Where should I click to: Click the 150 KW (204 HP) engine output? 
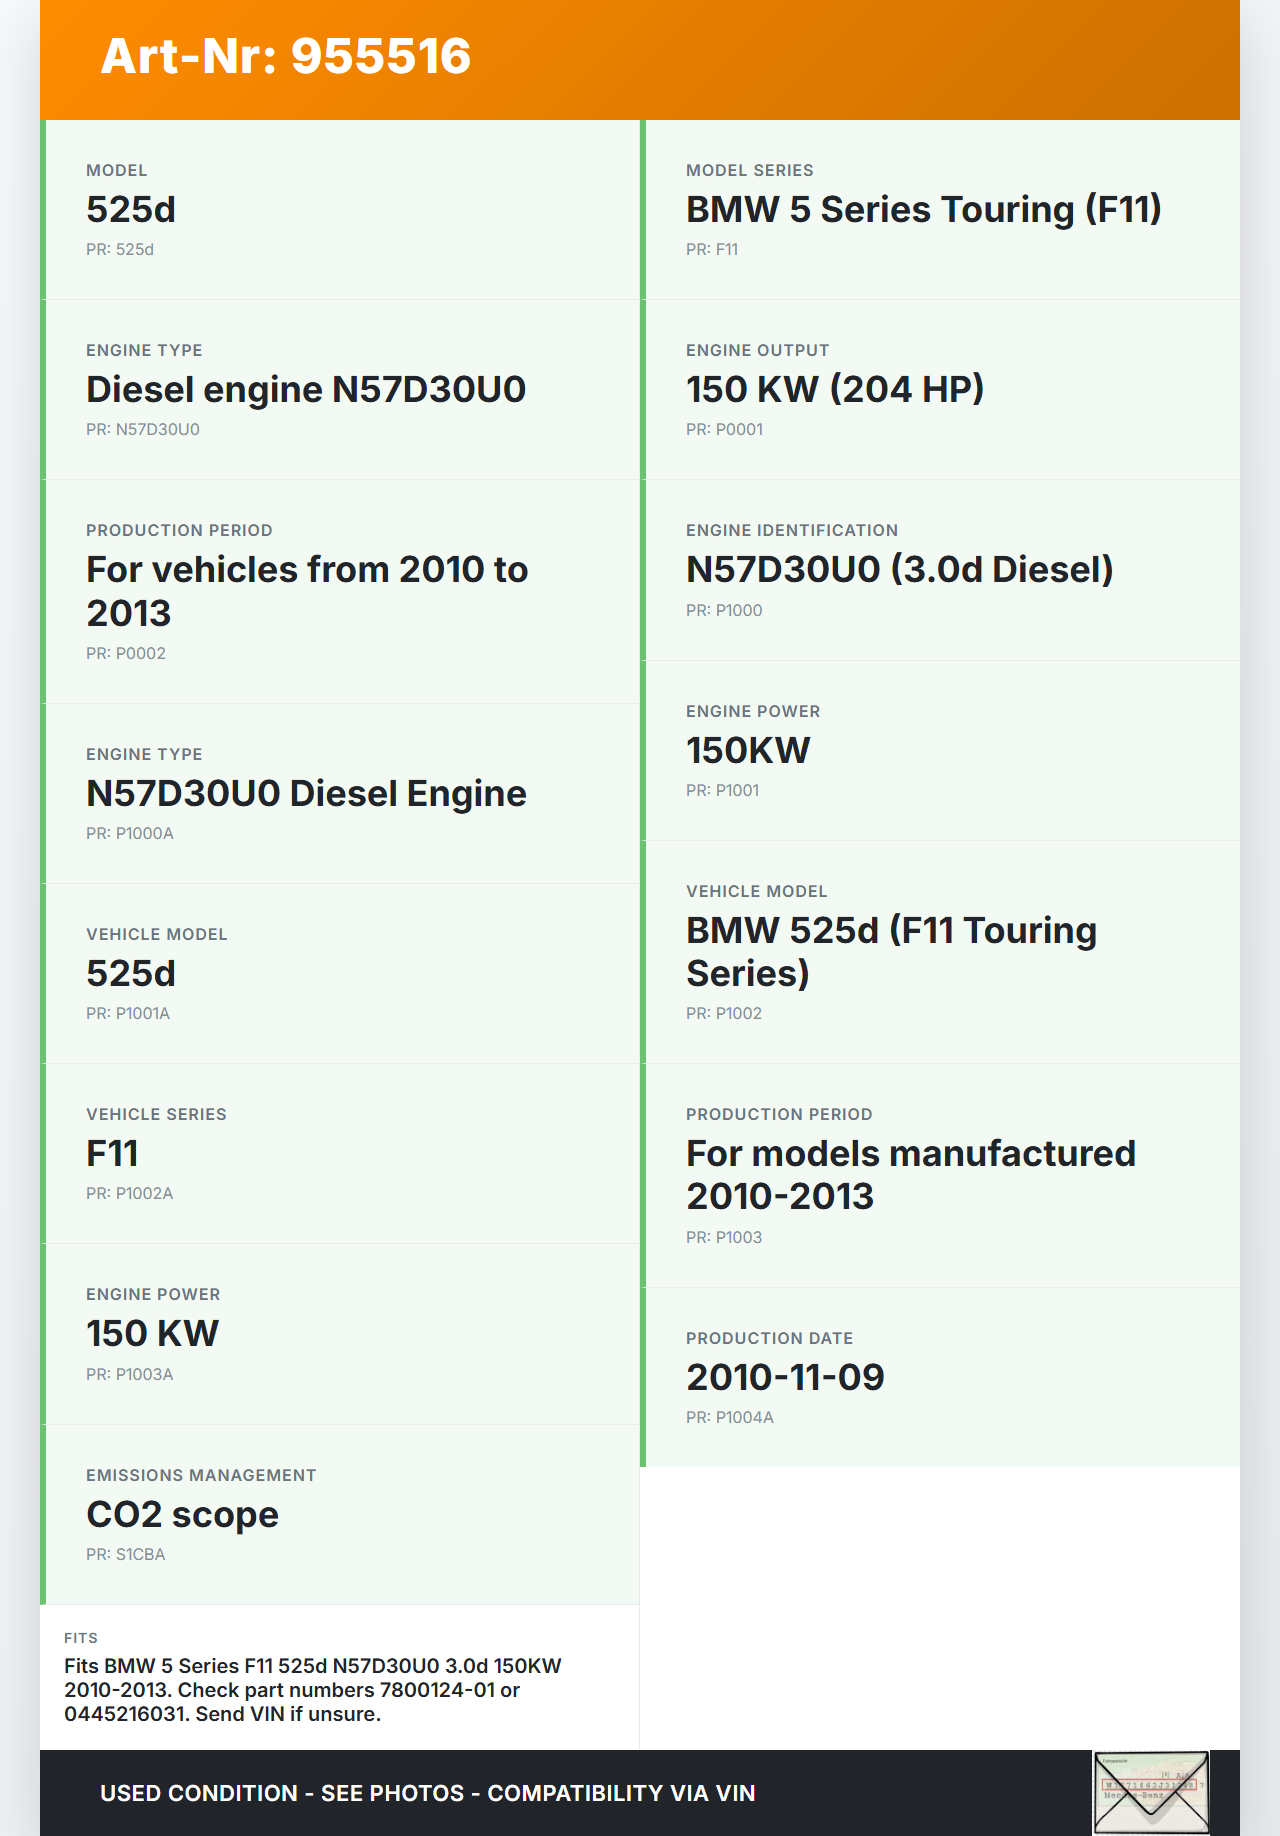pos(834,390)
